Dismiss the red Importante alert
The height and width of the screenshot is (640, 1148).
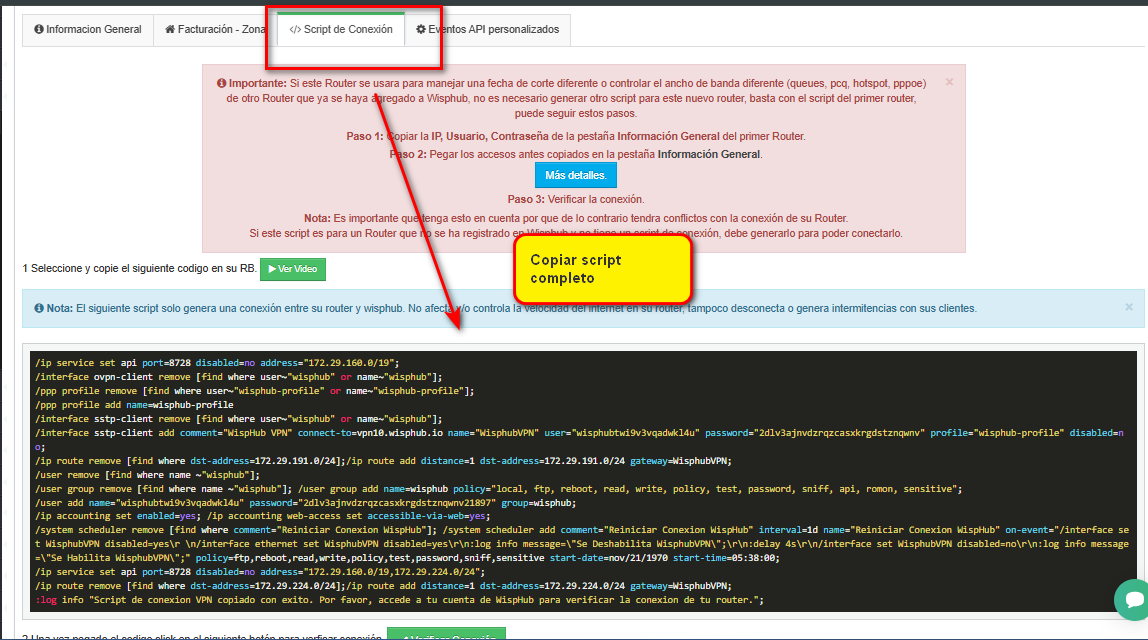point(949,82)
